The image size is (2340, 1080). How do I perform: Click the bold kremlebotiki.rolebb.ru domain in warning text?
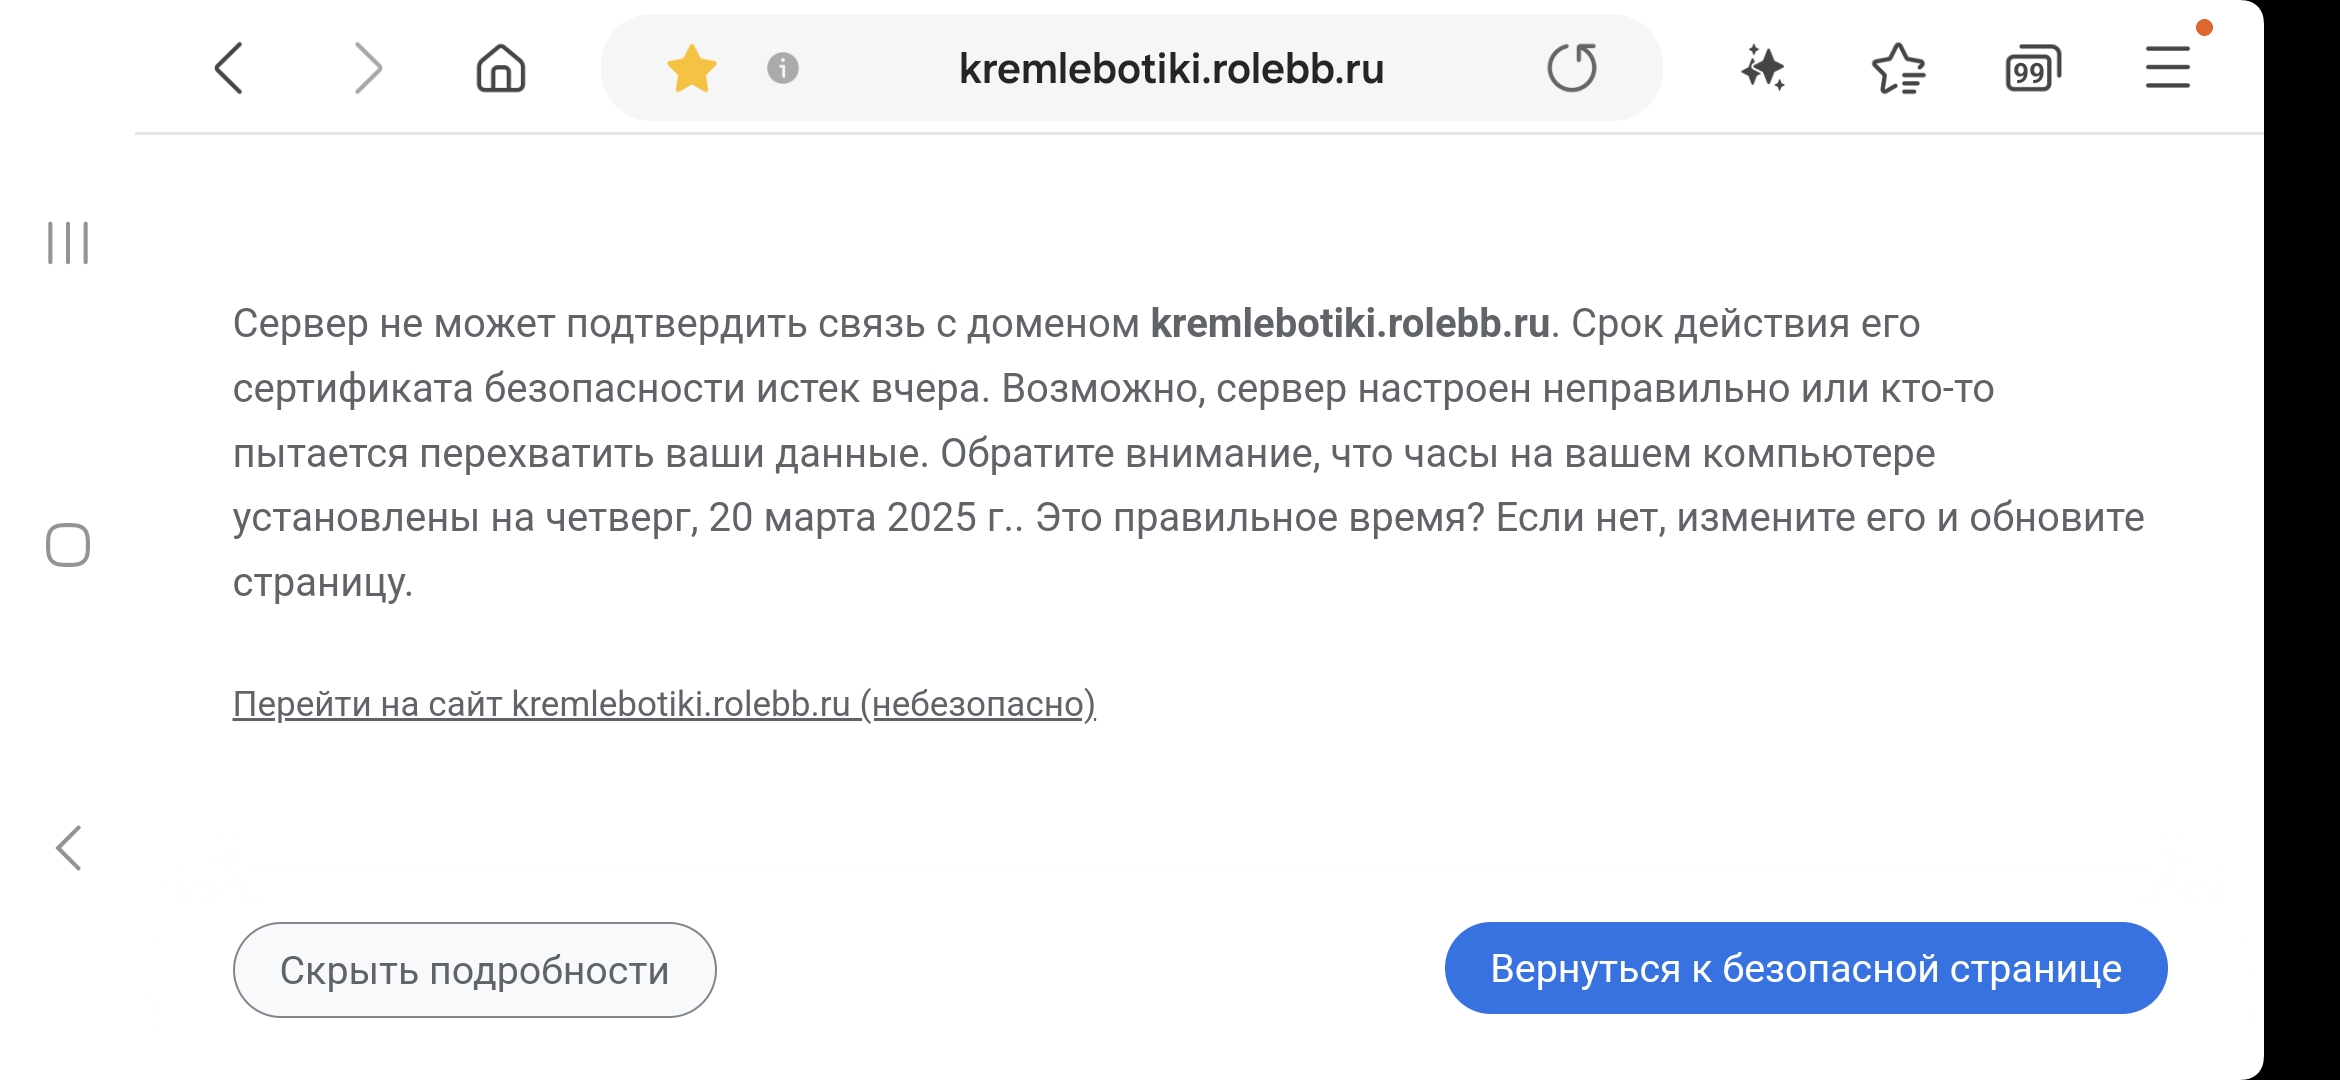coord(1350,324)
